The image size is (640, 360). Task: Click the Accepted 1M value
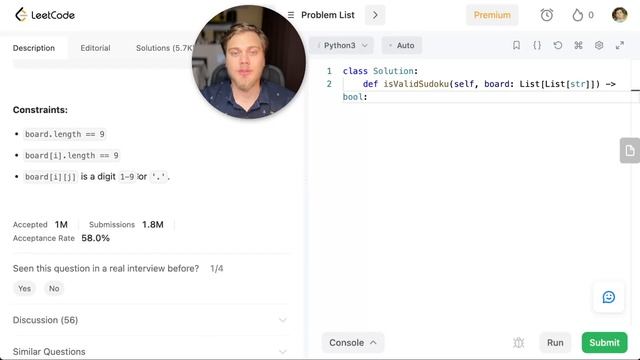[61, 224]
